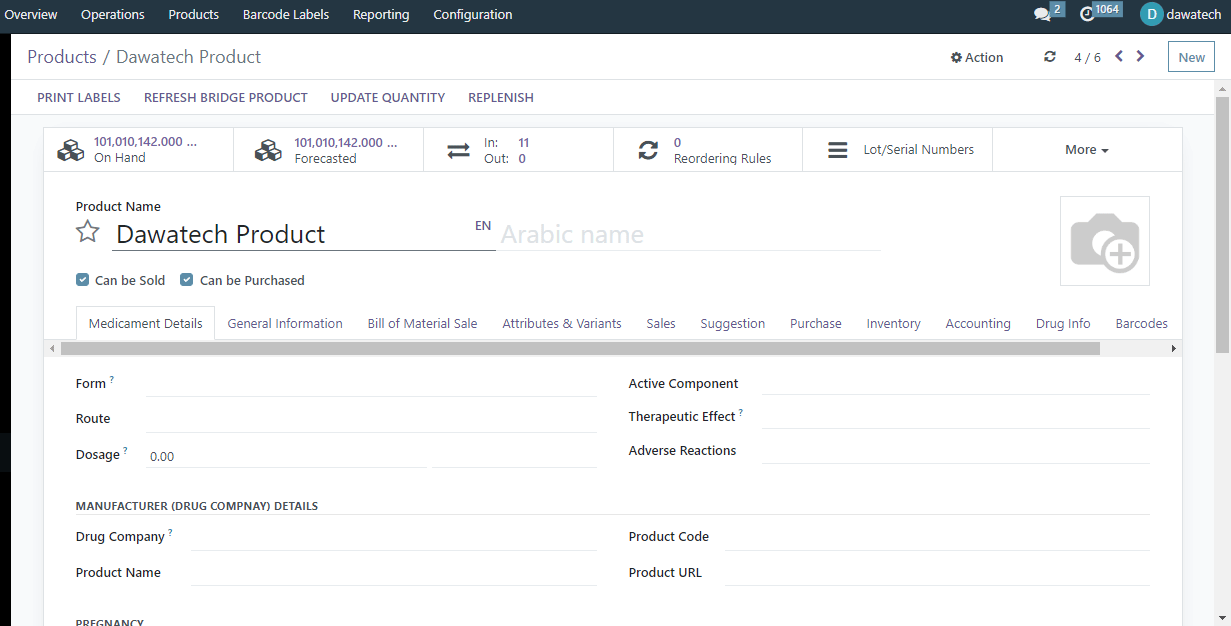Viewport: 1231px width, 626px height.
Task: Upload product image camera placeholder
Action: [x=1105, y=241]
